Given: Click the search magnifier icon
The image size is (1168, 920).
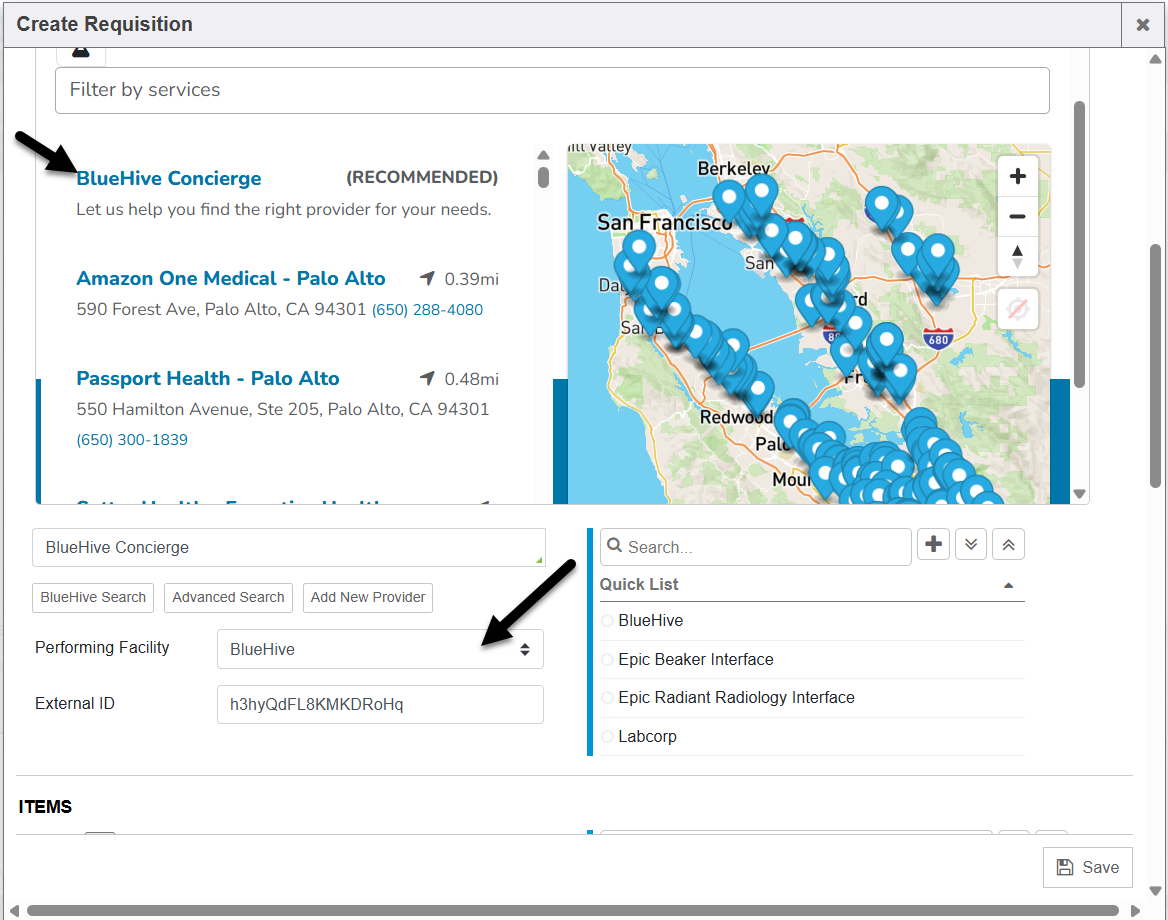Looking at the screenshot, I should click(x=615, y=546).
